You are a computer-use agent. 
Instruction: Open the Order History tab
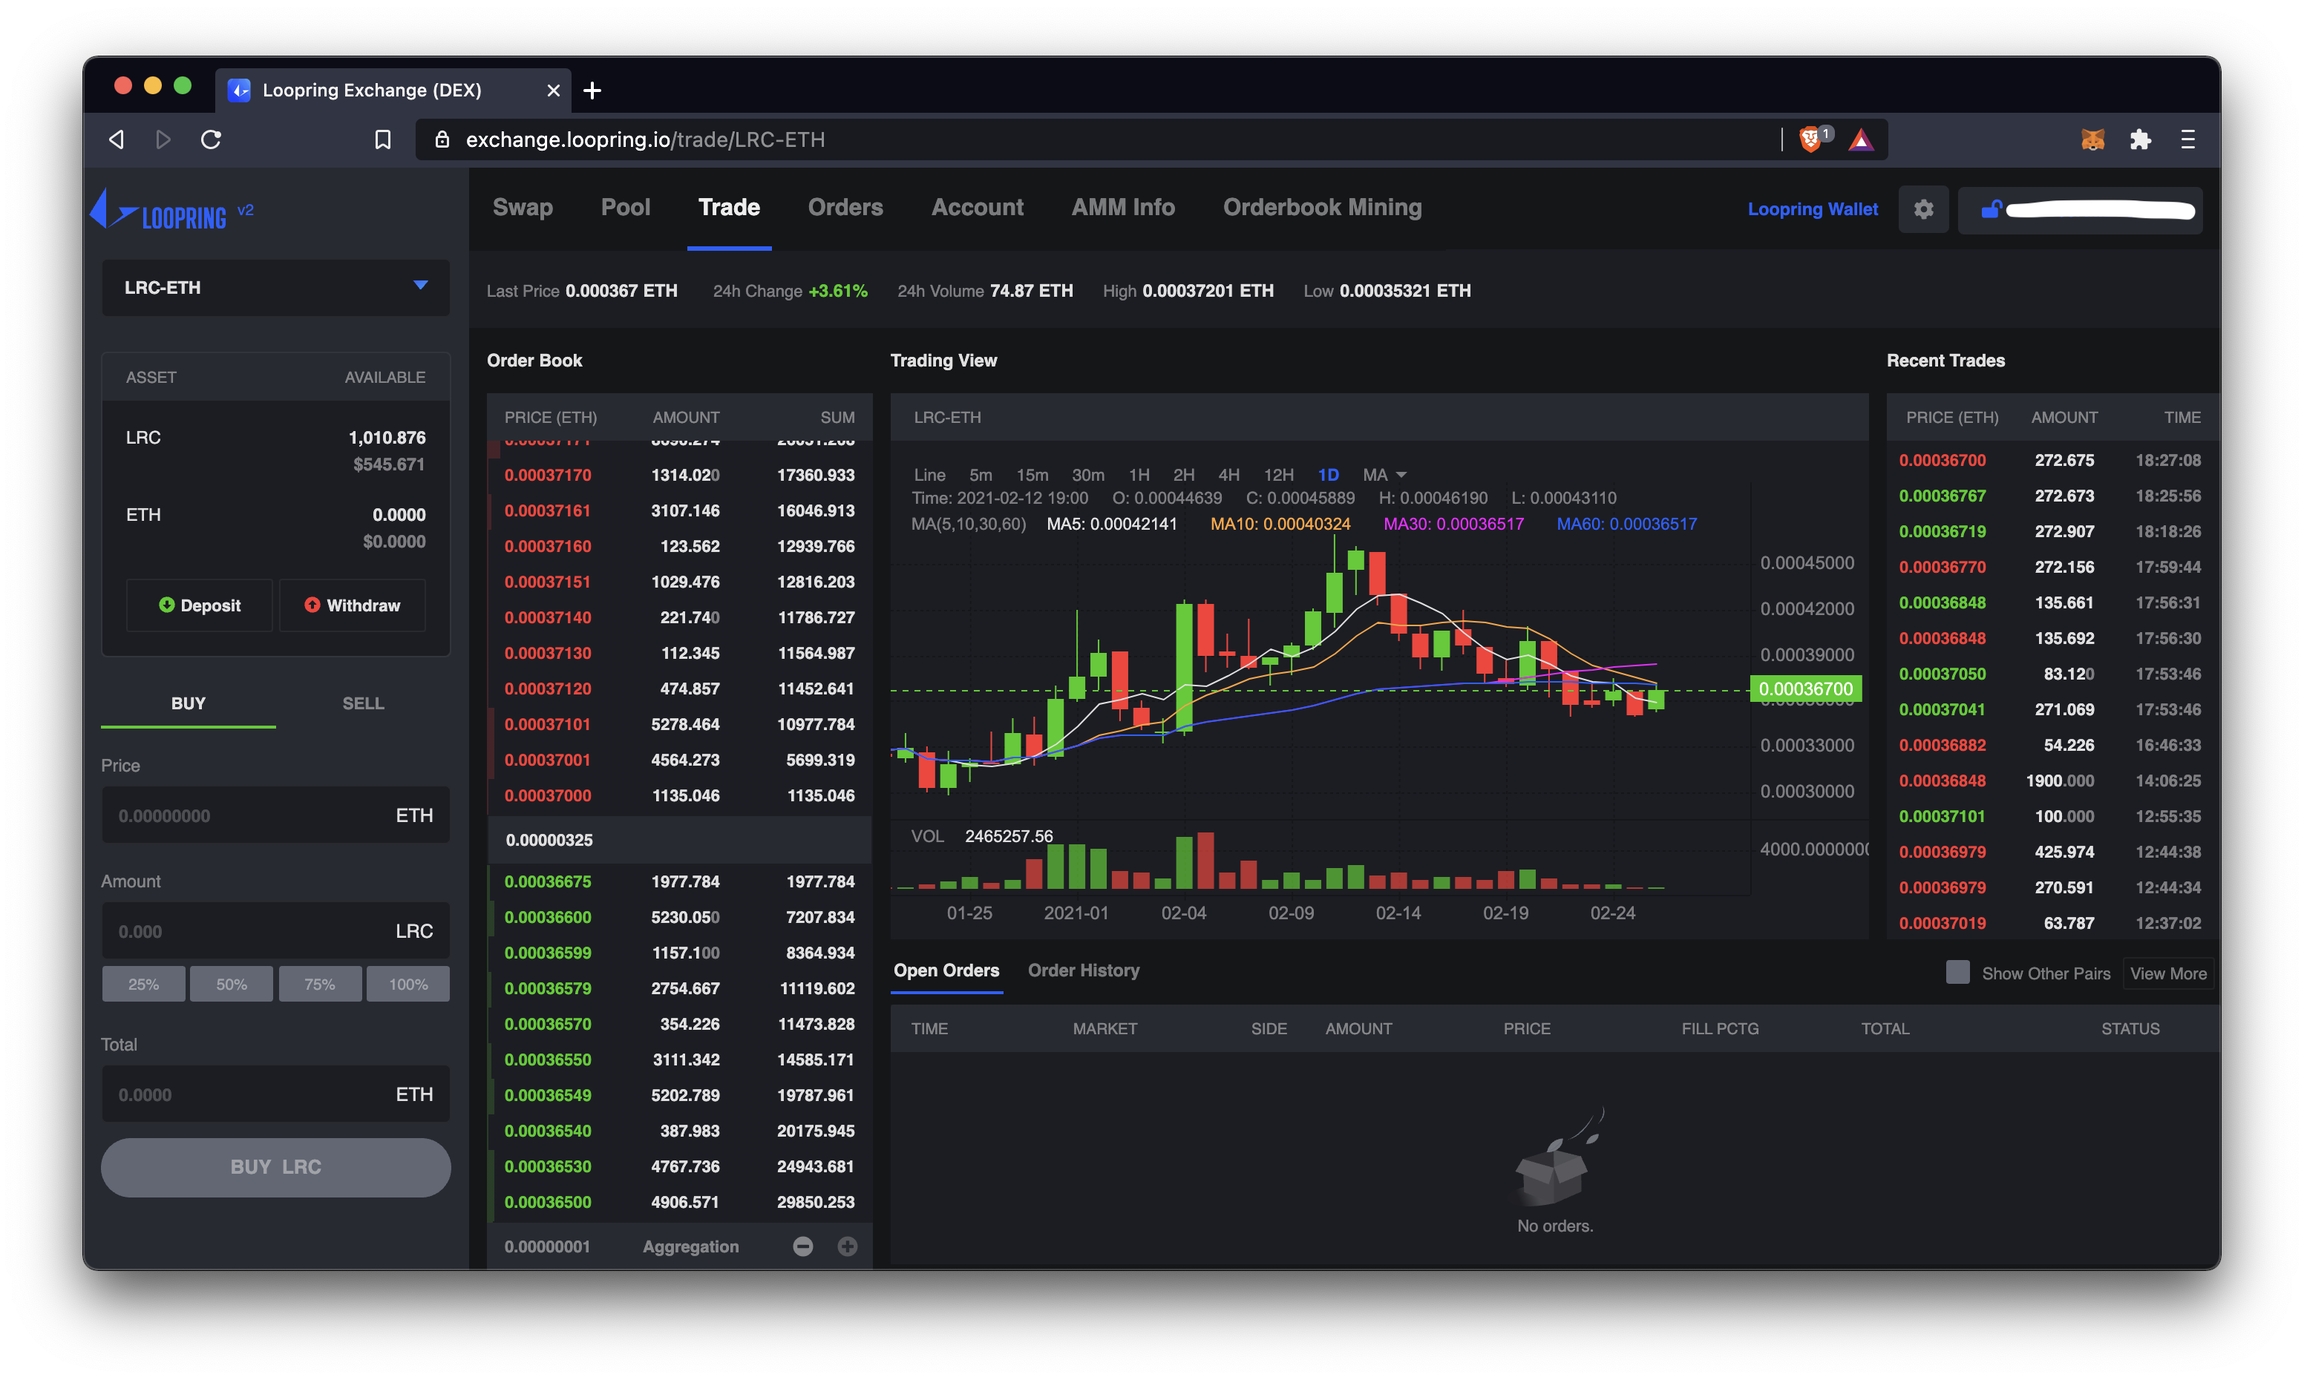pyautogui.click(x=1083, y=970)
